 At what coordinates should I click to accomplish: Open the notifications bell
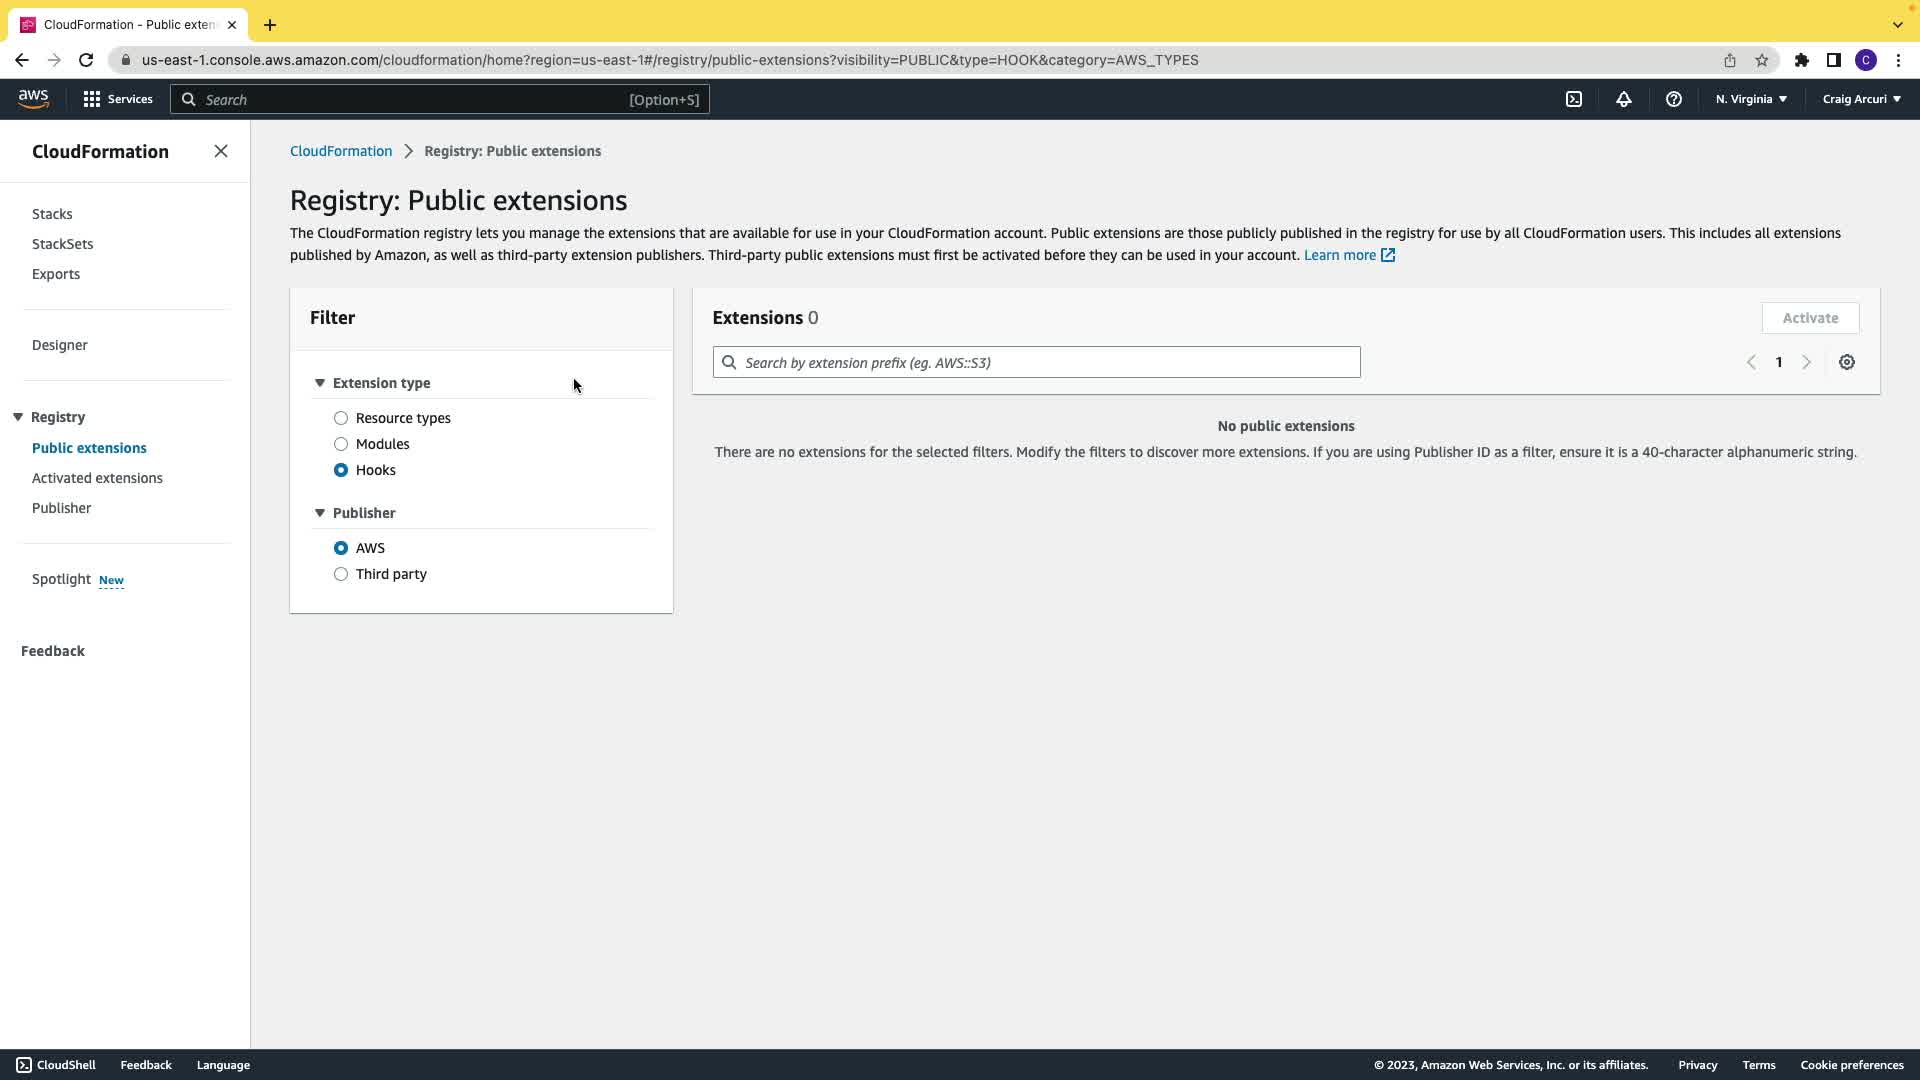tap(1623, 99)
